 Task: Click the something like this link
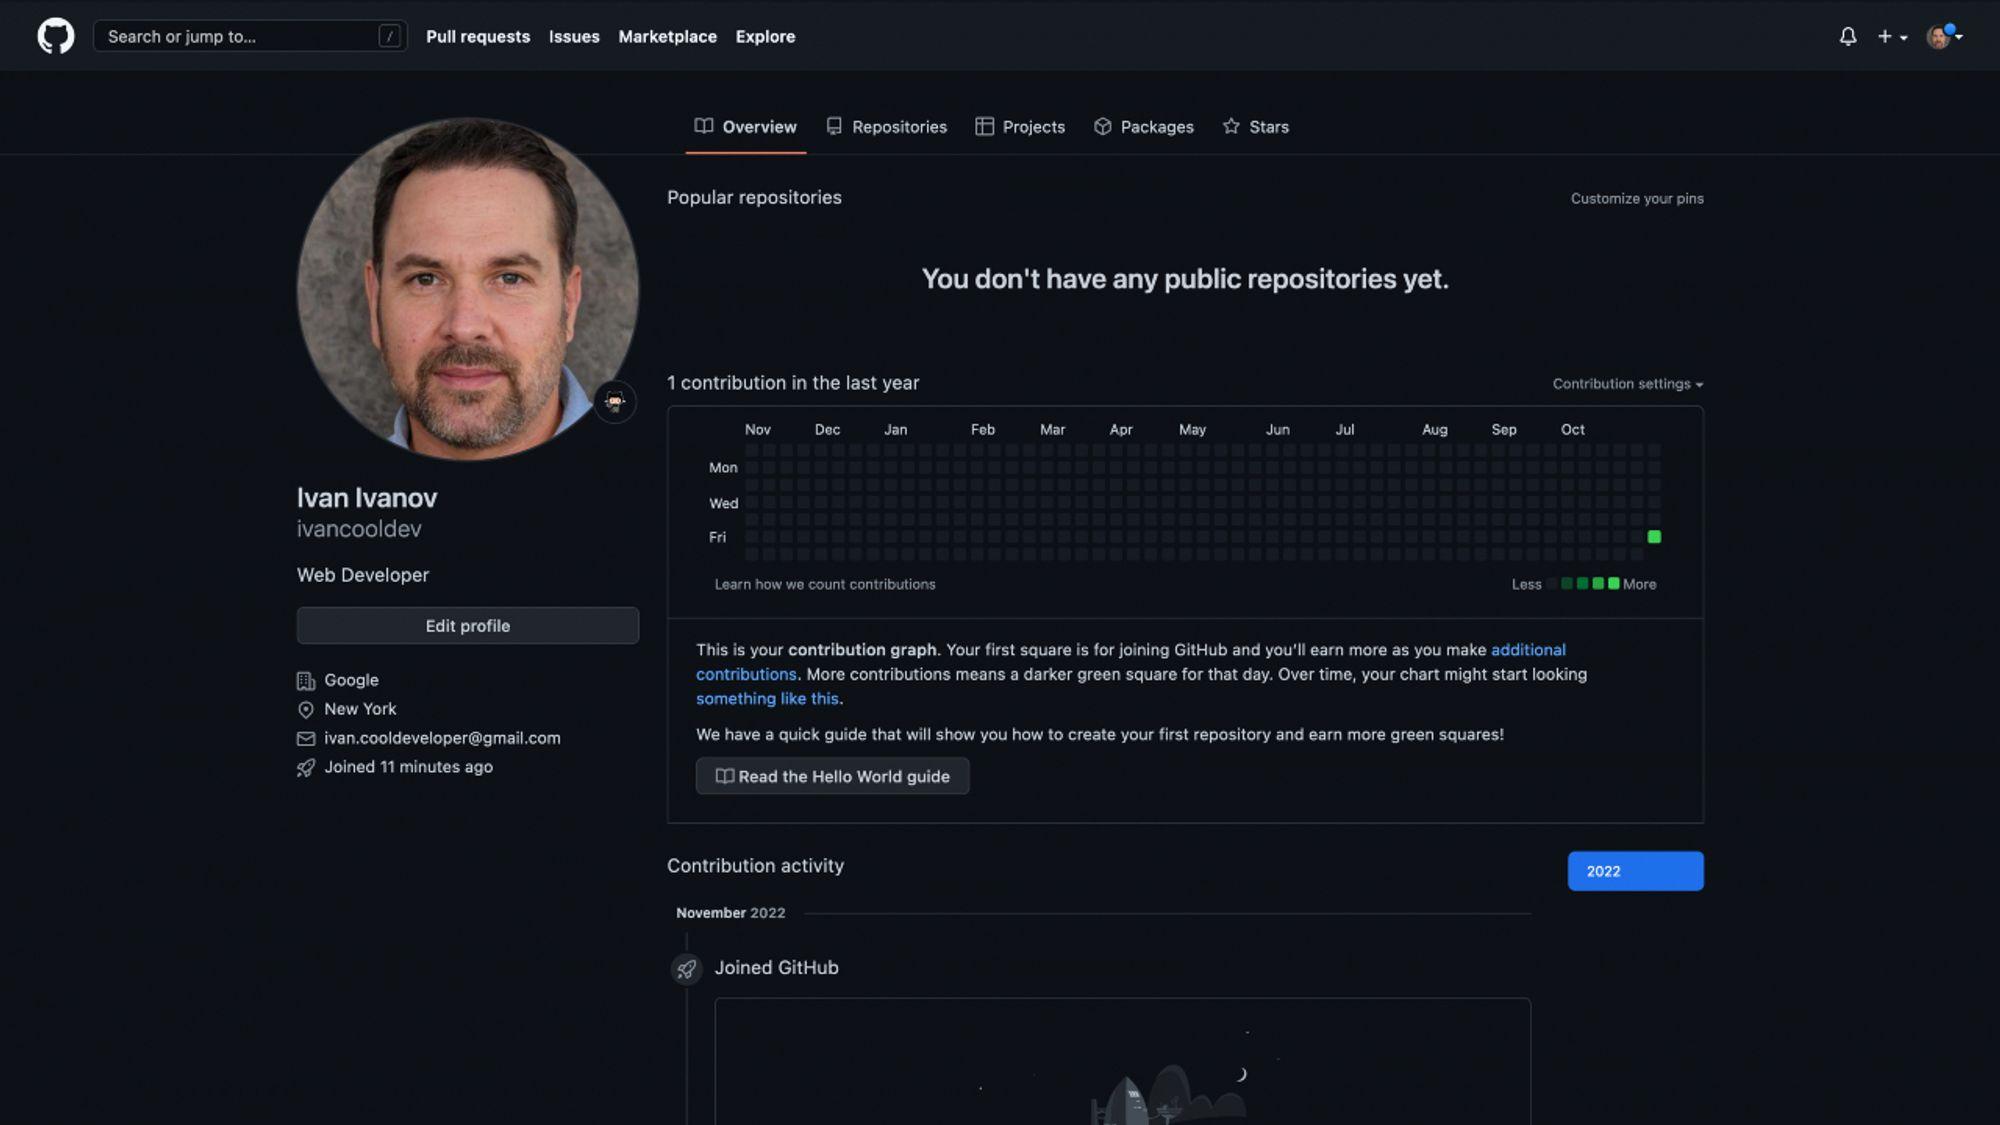[766, 698]
